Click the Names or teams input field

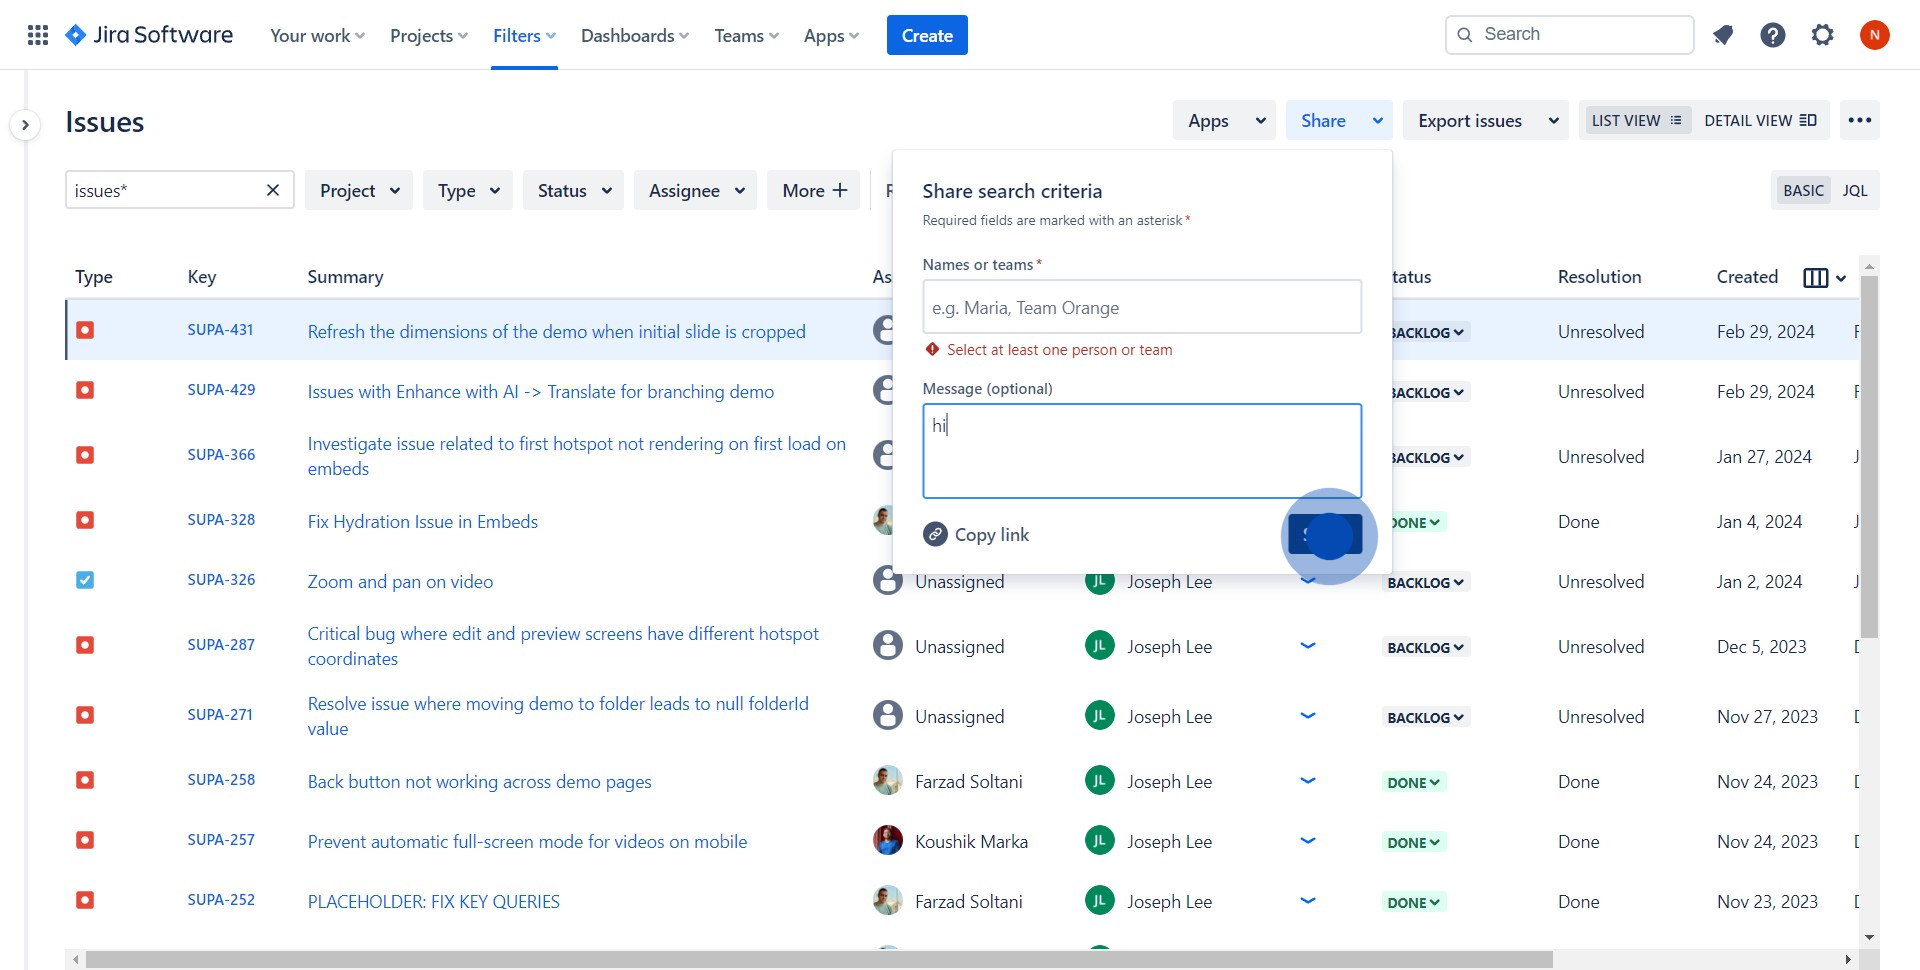pos(1141,308)
